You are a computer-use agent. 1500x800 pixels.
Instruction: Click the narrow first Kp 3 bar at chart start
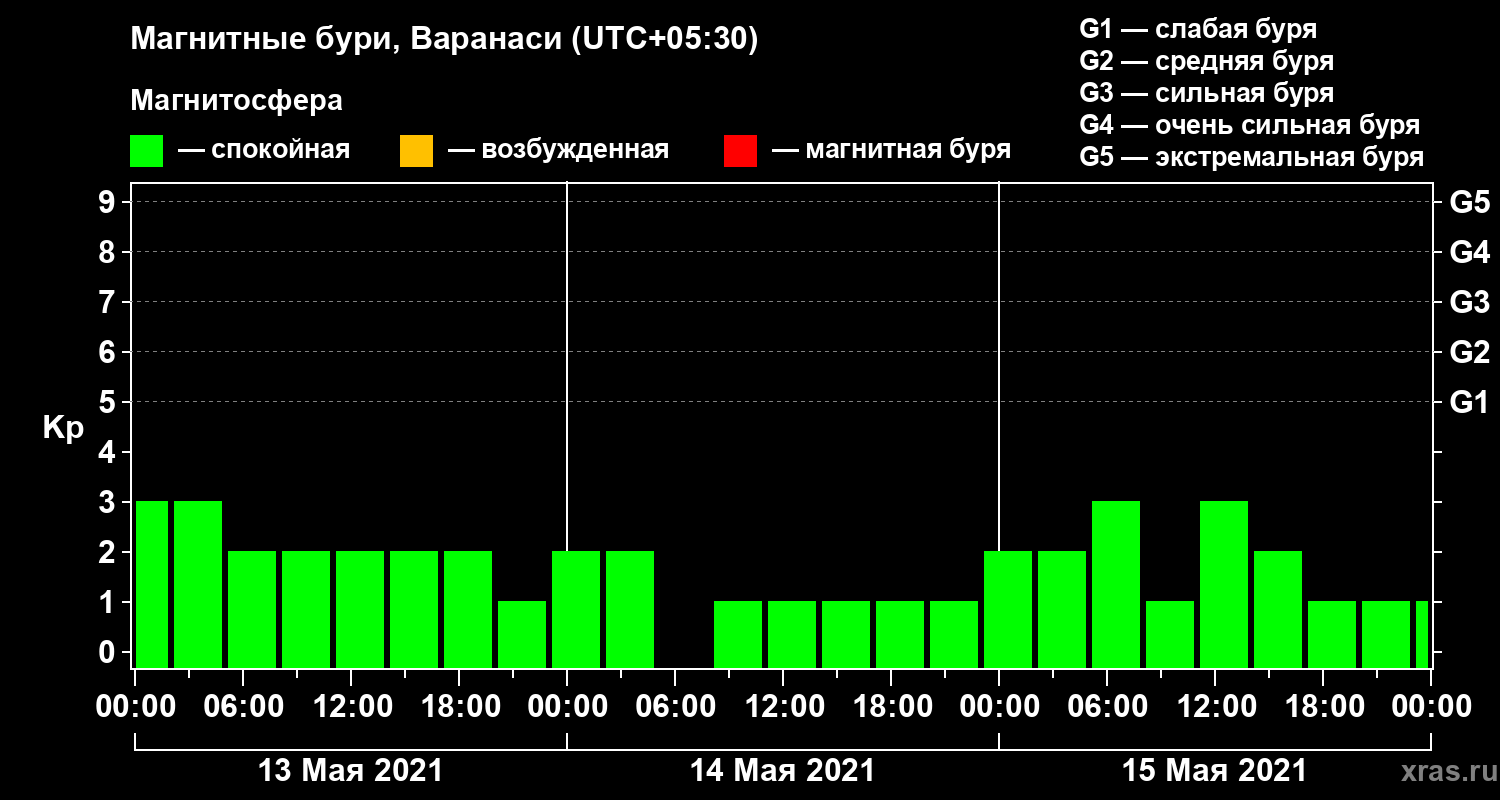(x=152, y=584)
